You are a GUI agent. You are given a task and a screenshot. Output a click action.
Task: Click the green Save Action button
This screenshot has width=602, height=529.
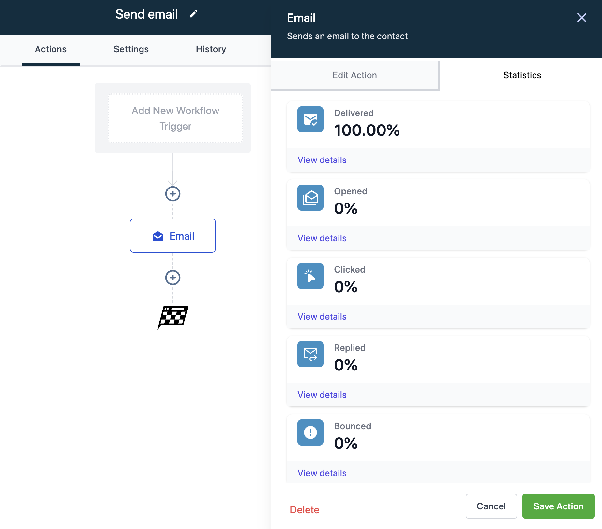tap(558, 506)
